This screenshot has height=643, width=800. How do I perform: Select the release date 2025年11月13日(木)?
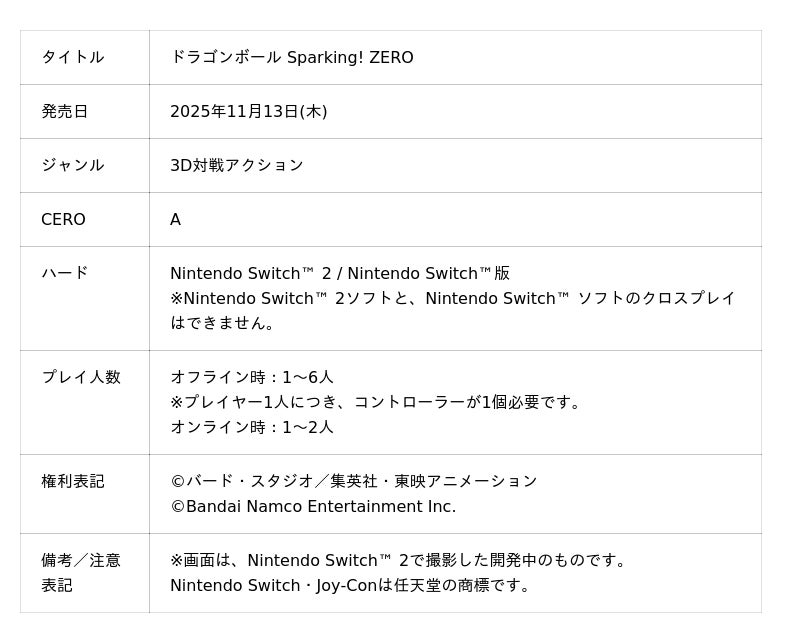coord(248,111)
